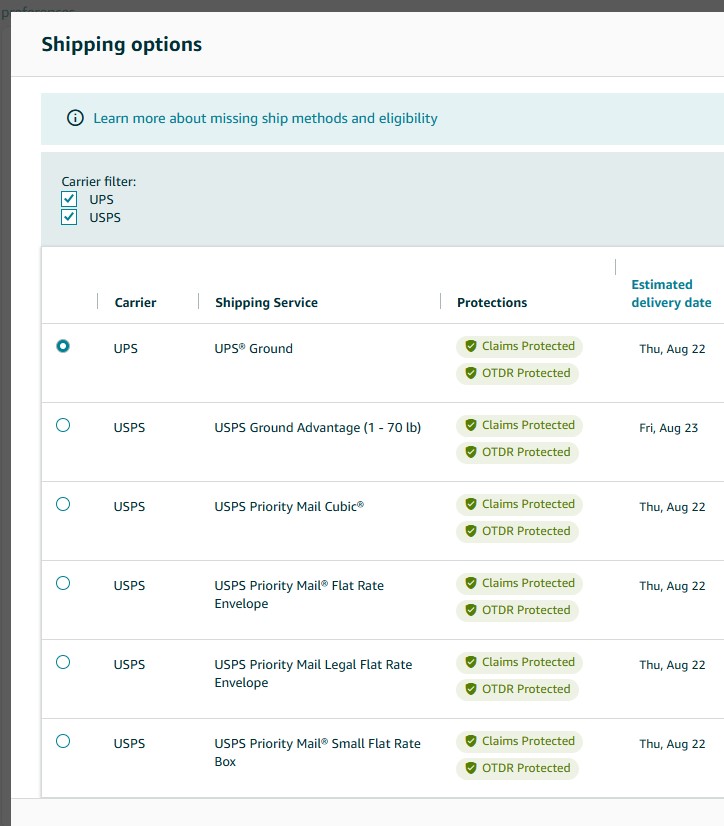The height and width of the screenshot is (826, 724).
Task: Click Claims Protected badge for Flat Rate Envelope
Action: pyautogui.click(x=519, y=583)
